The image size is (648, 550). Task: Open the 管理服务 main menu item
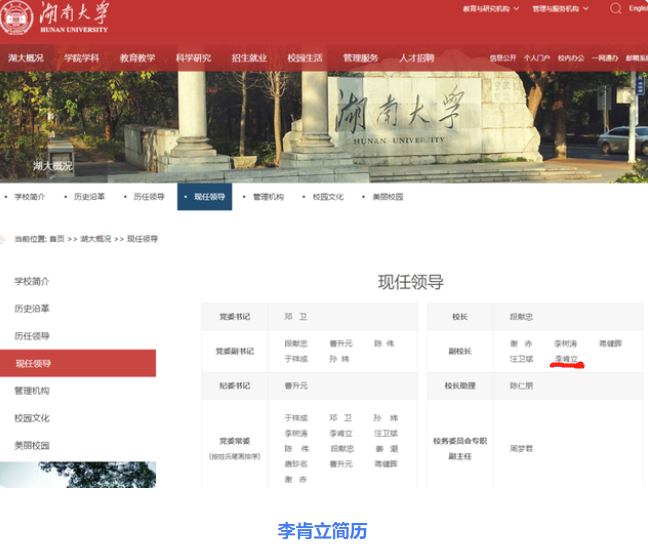[x=361, y=58]
